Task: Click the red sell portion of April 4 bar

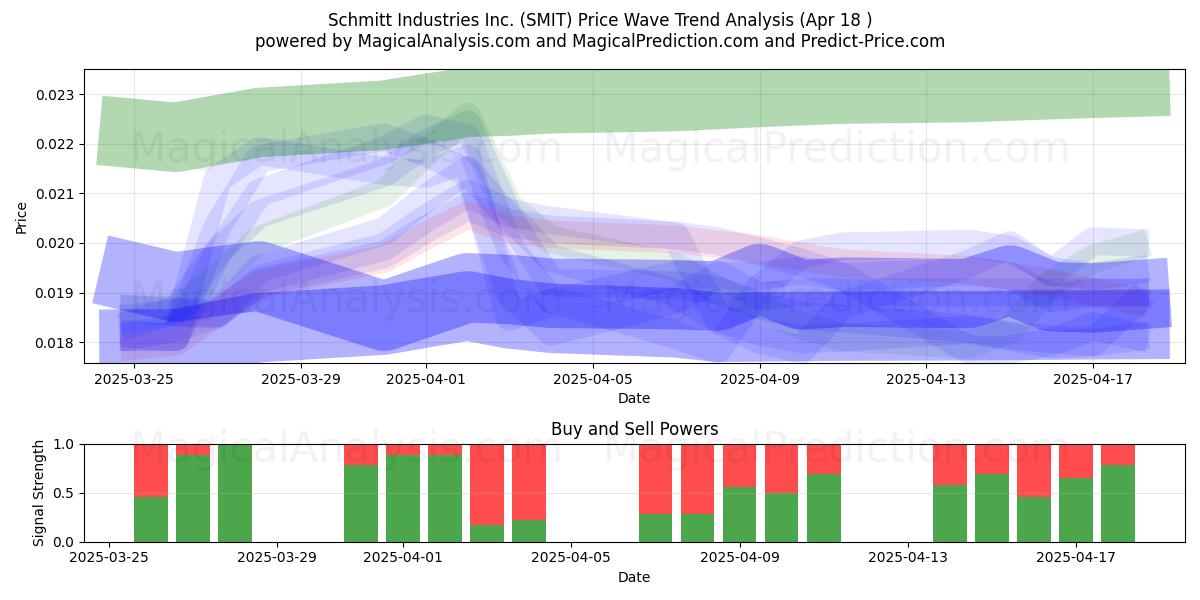Action: (529, 482)
